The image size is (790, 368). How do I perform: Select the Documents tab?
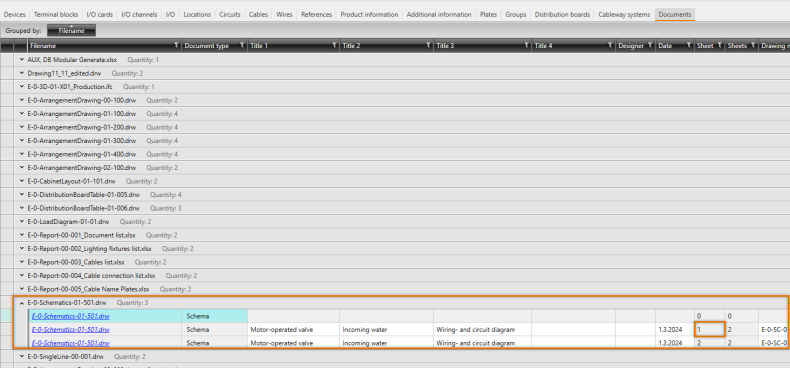tap(675, 15)
